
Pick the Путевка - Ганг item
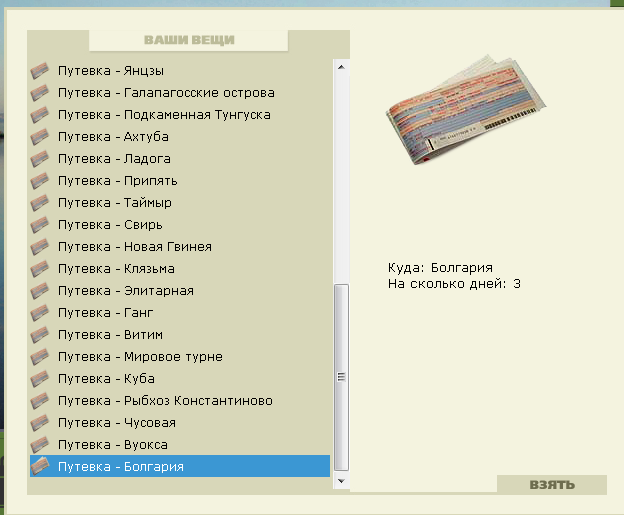[x=180, y=313]
